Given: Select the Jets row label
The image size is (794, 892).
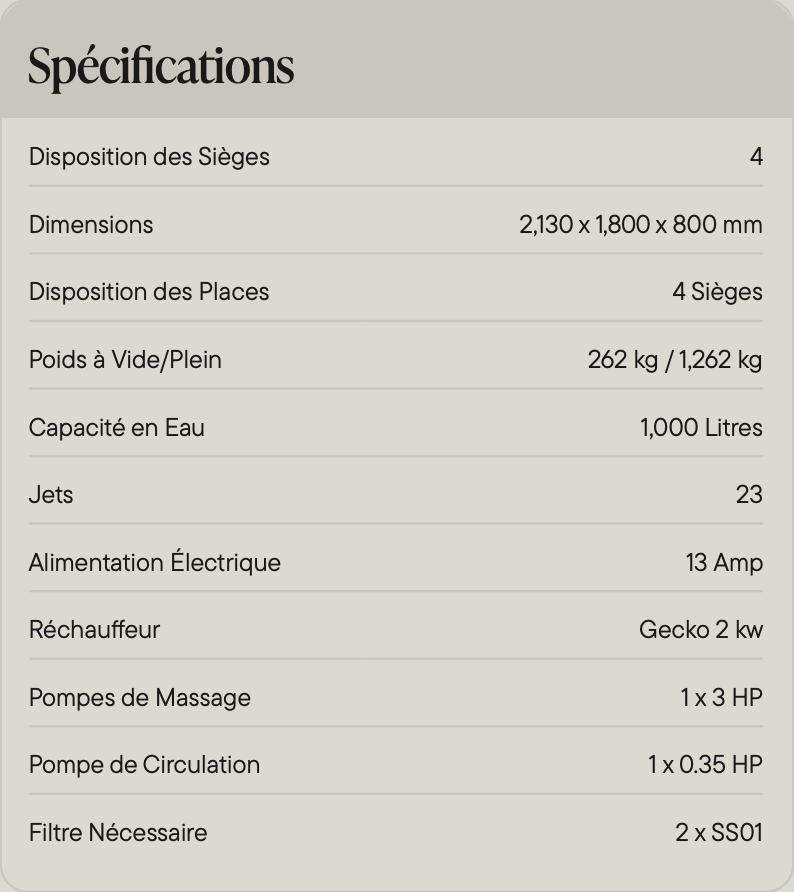Looking at the screenshot, I should 51,494.
